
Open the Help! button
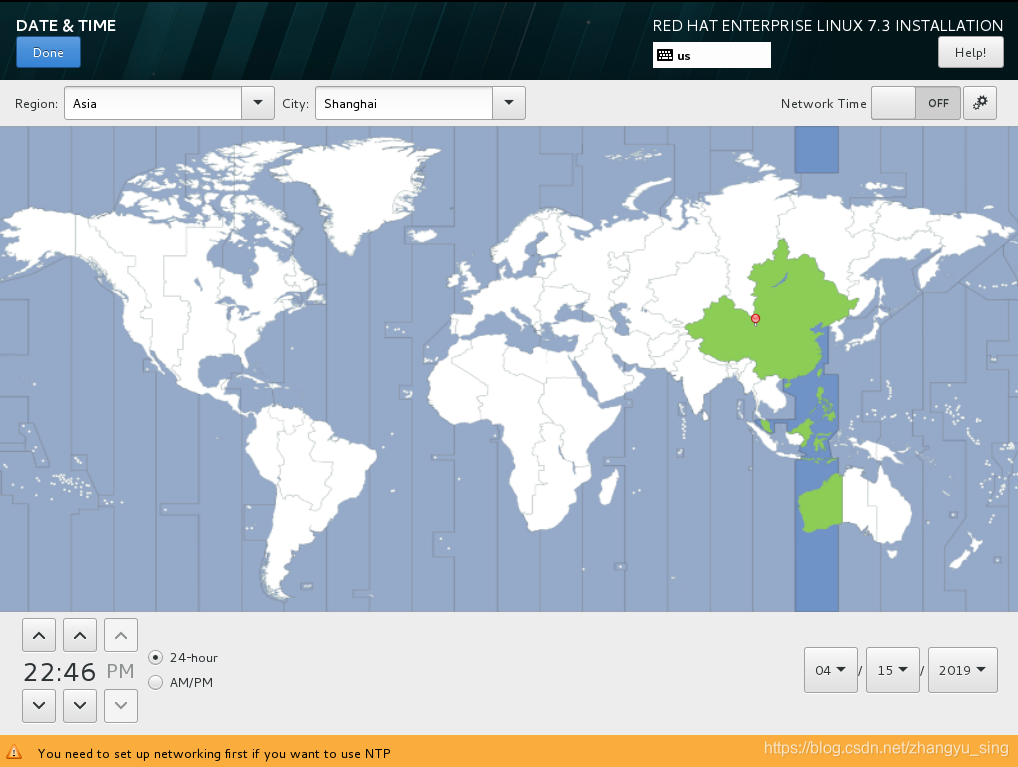click(x=970, y=53)
